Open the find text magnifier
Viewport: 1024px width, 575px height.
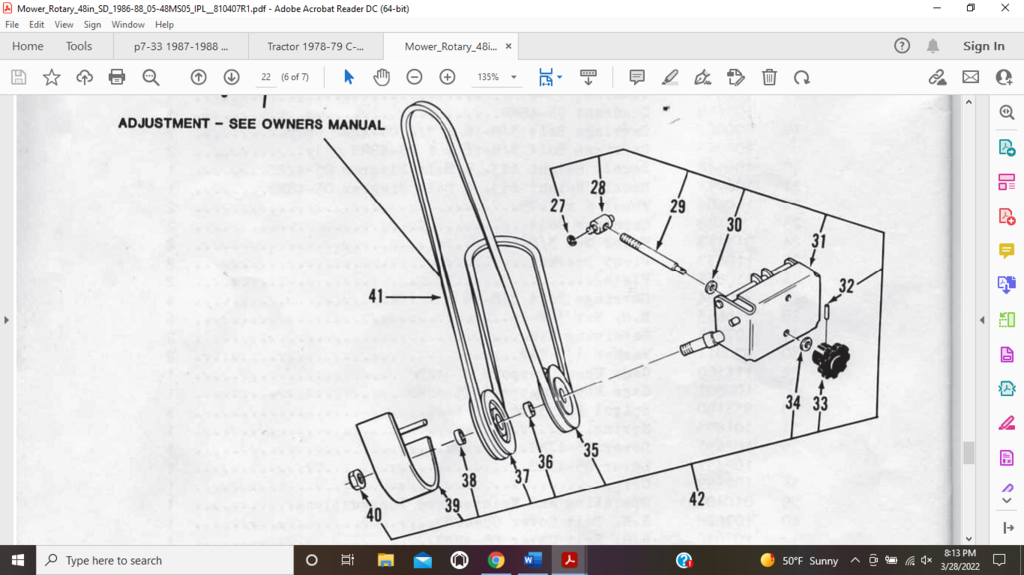(x=151, y=77)
